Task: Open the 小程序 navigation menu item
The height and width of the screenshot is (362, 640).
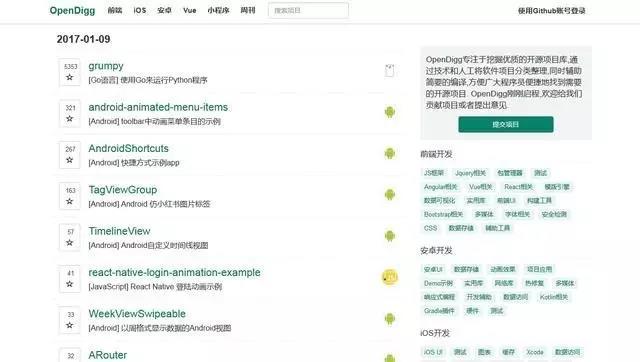Action: 218,10
